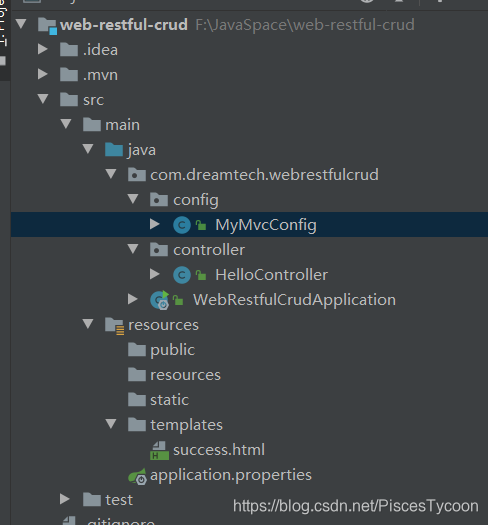Select the HelloController class label

[x=272, y=275]
